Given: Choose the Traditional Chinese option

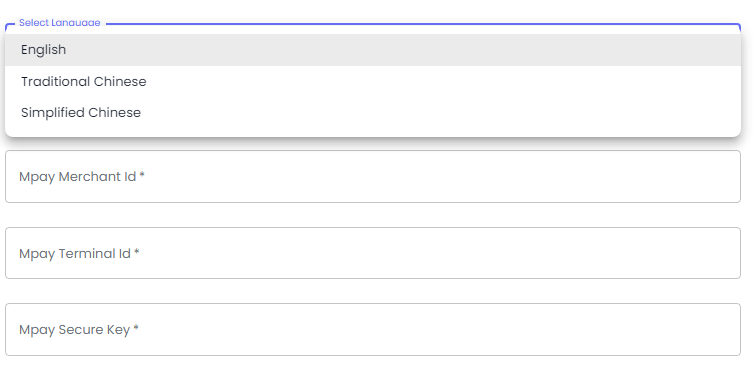Looking at the screenshot, I should pyautogui.click(x=373, y=81).
